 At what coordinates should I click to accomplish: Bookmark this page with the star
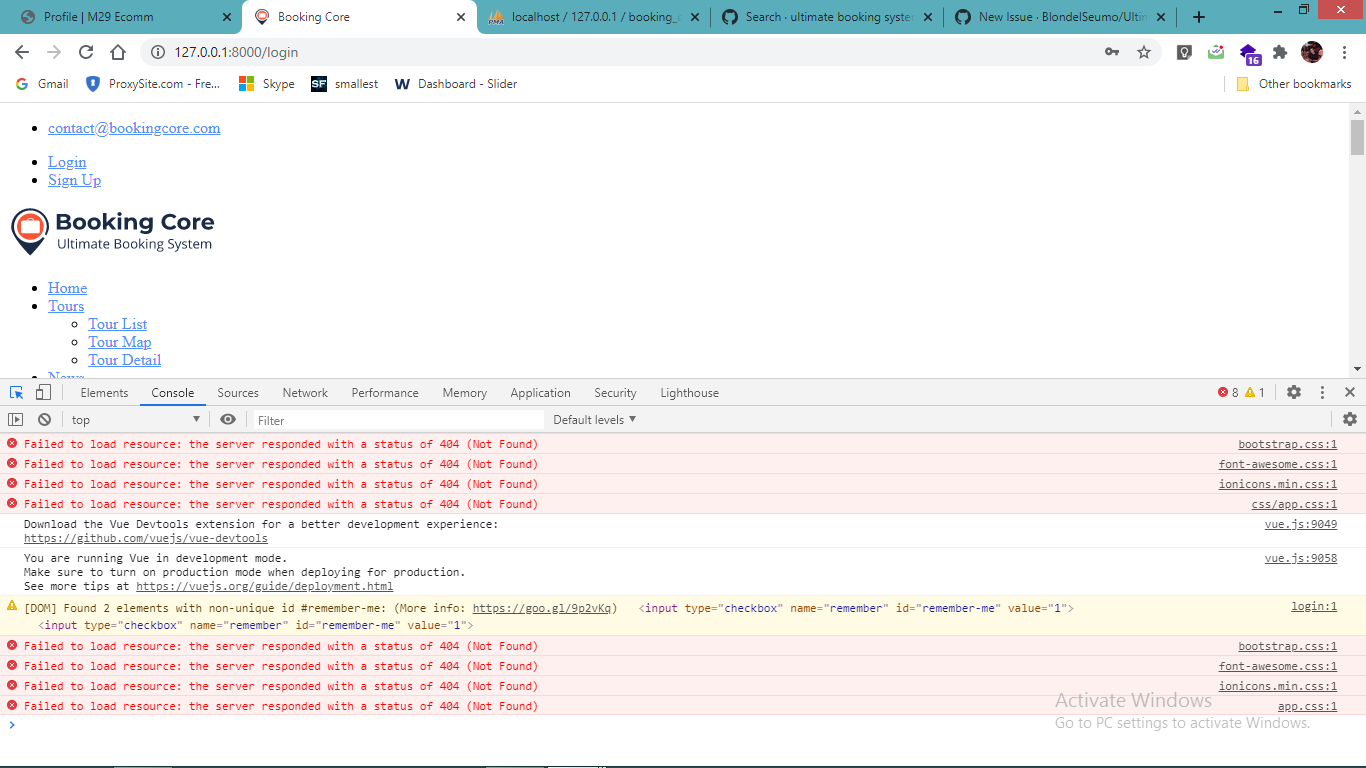click(1144, 52)
